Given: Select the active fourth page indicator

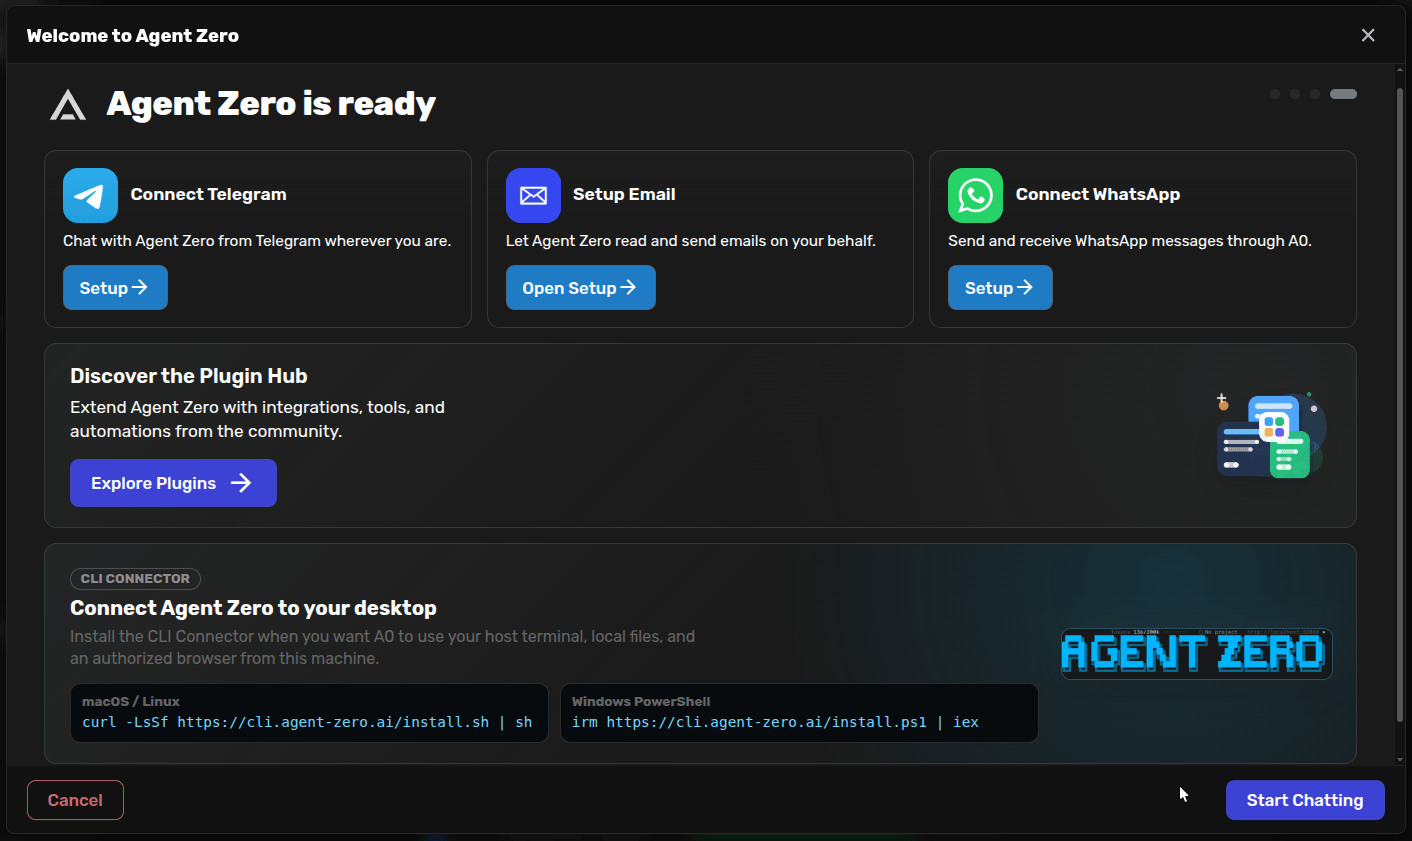Looking at the screenshot, I should (1343, 94).
